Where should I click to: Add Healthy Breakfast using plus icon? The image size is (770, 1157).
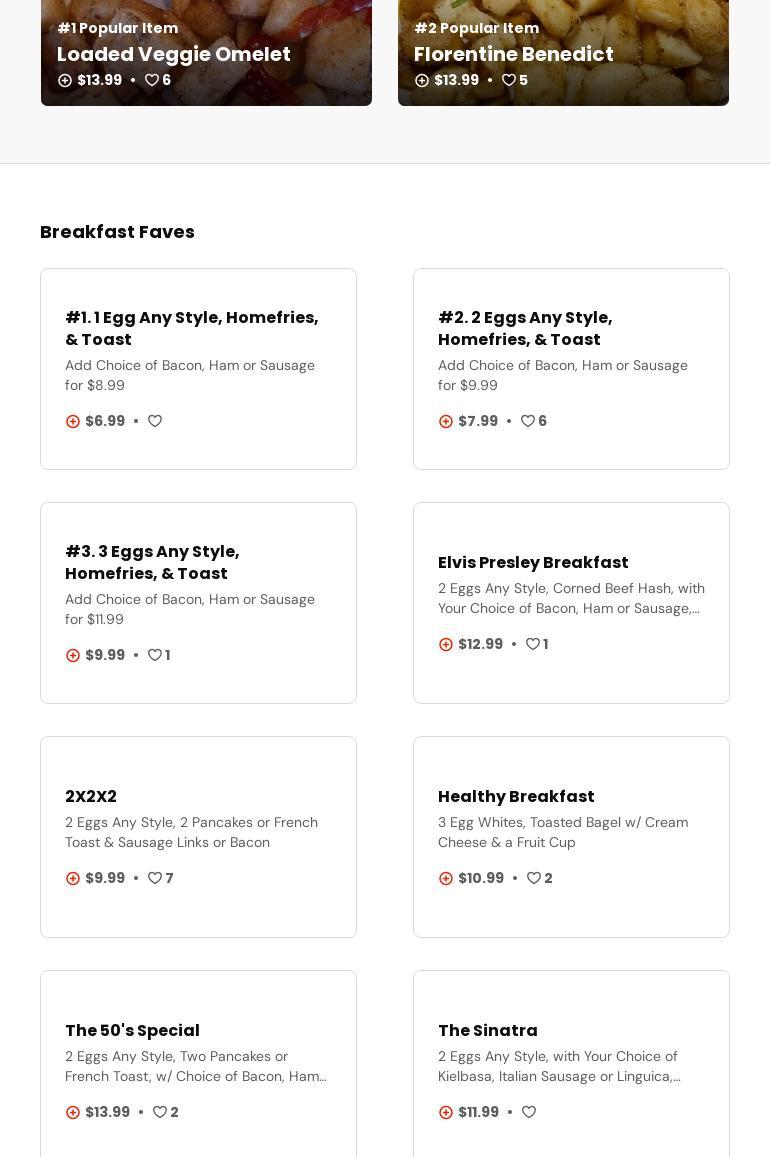point(446,878)
